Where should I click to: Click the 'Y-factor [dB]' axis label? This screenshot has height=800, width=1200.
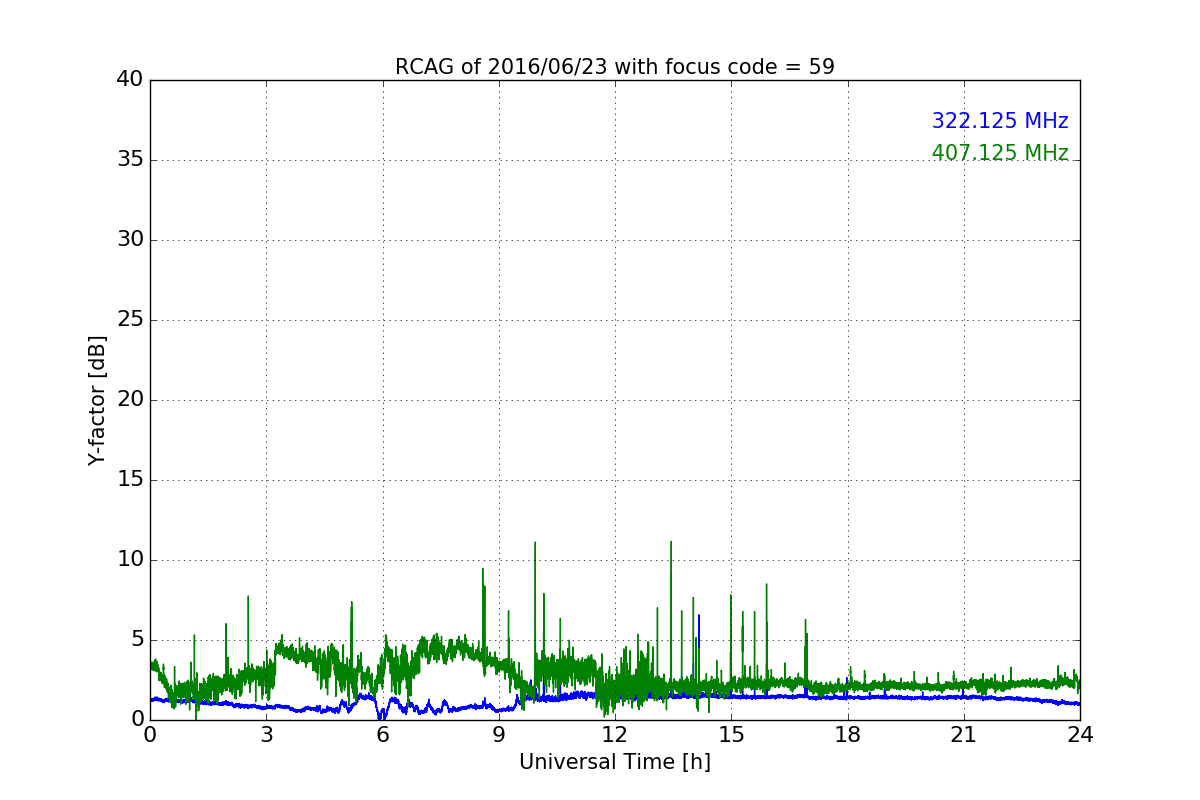click(96, 400)
